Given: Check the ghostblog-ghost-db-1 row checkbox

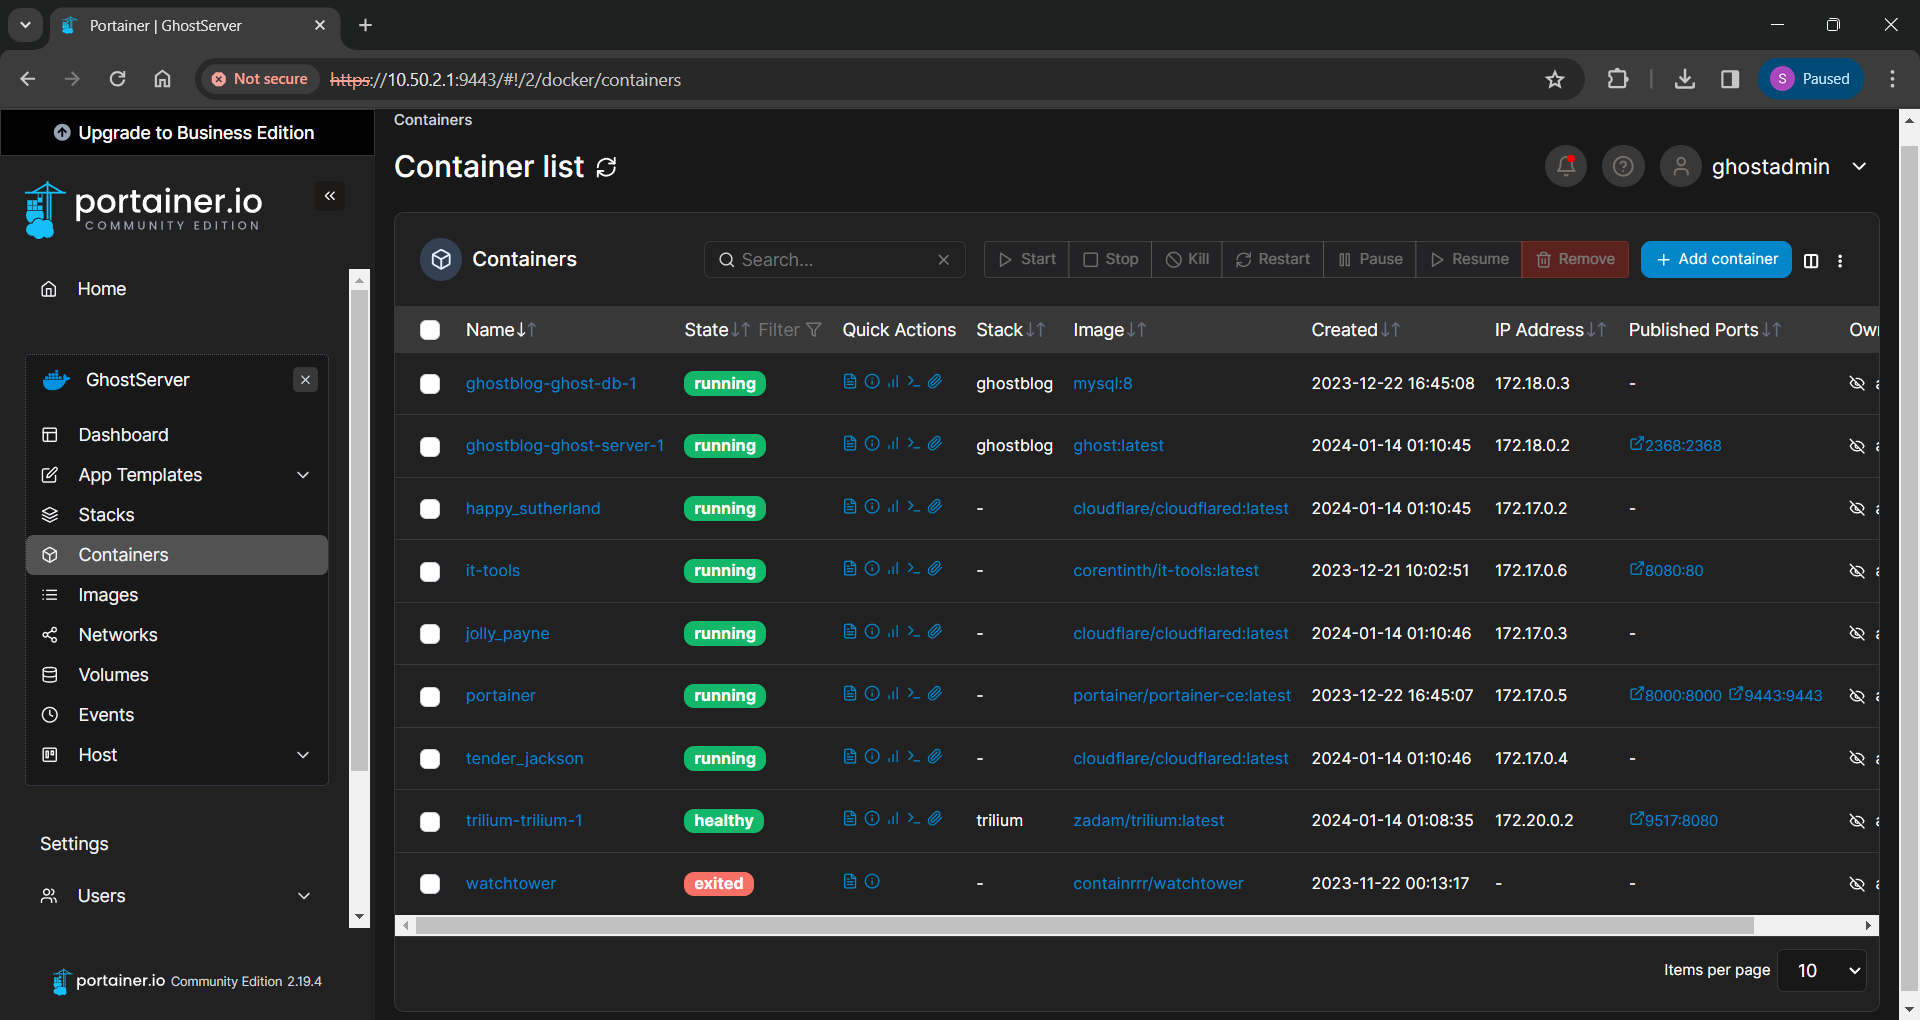Looking at the screenshot, I should (x=430, y=384).
